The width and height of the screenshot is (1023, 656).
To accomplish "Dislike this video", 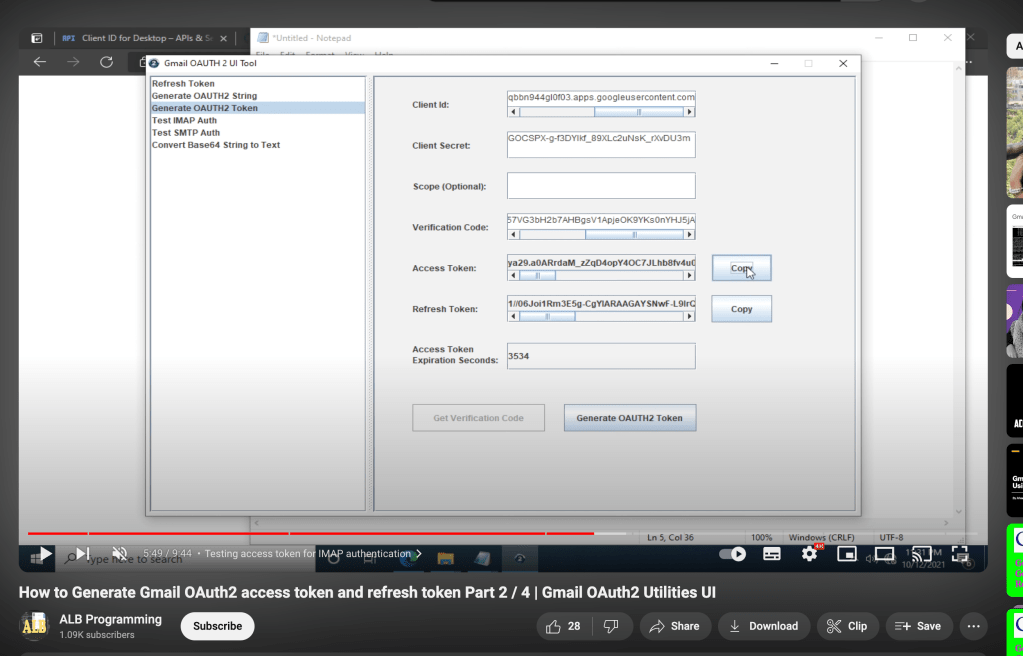I will click(611, 626).
